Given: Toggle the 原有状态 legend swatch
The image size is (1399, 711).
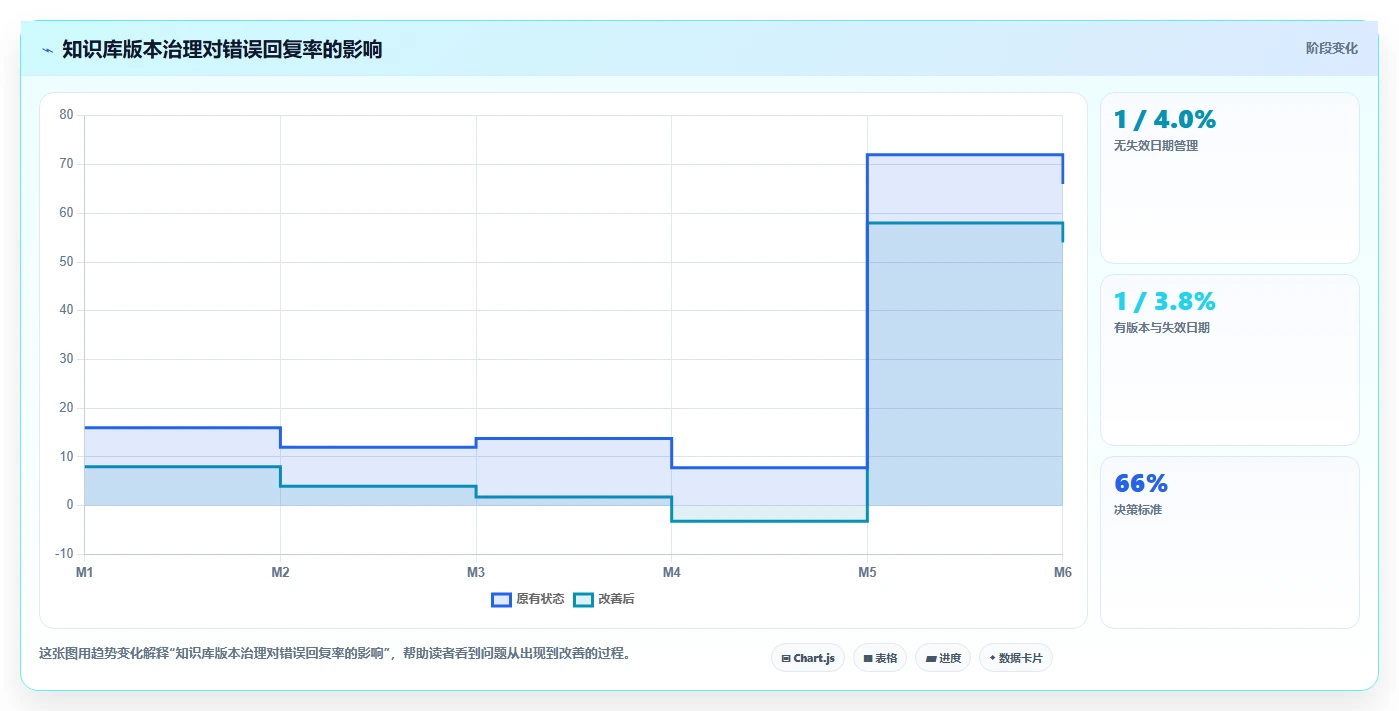Looking at the screenshot, I should (x=501, y=599).
